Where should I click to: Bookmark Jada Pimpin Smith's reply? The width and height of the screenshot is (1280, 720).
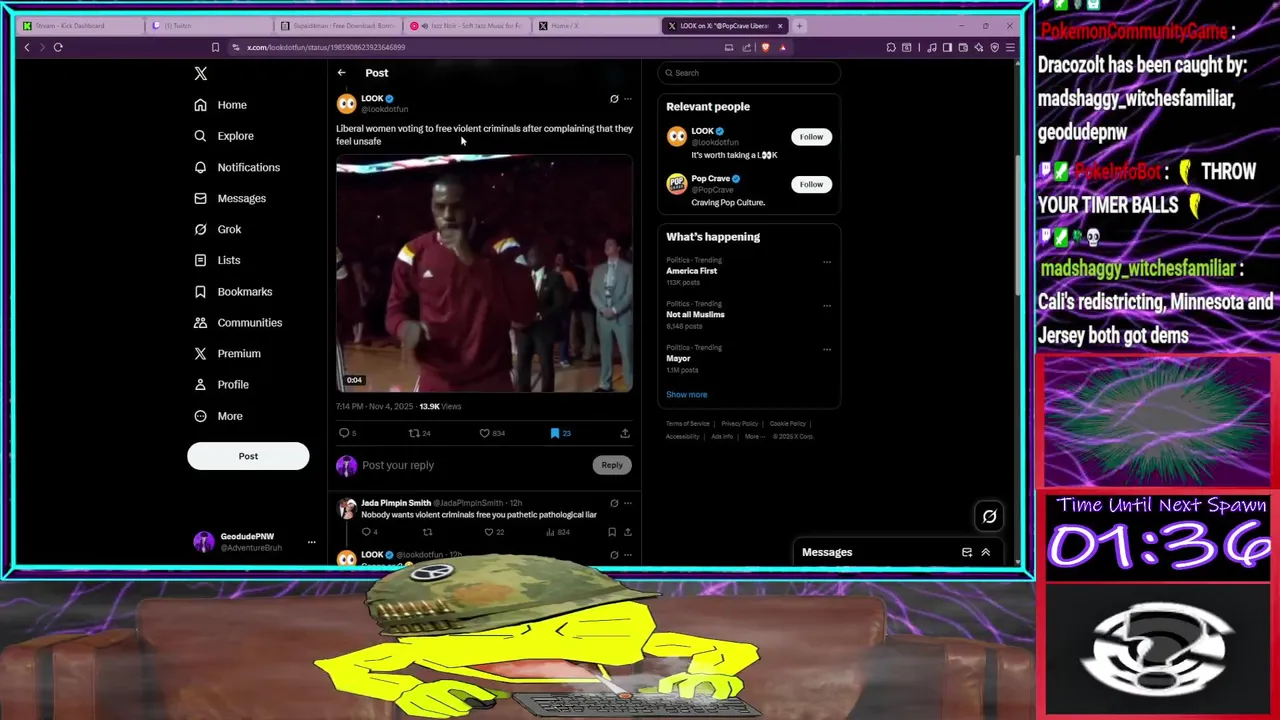(612, 532)
